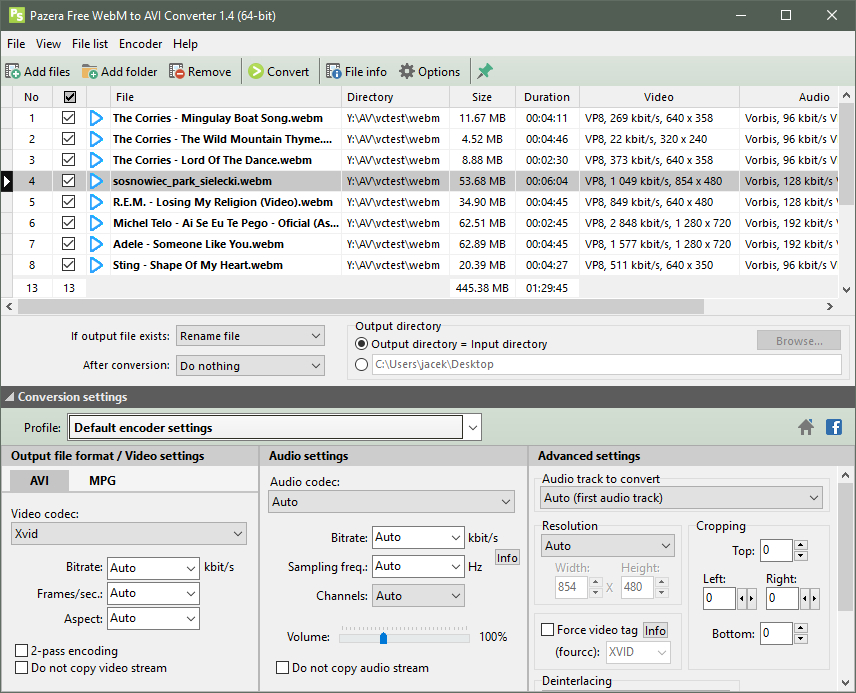Open the Facebook icon link
Screen dimensions: 856x693
(x=834, y=427)
